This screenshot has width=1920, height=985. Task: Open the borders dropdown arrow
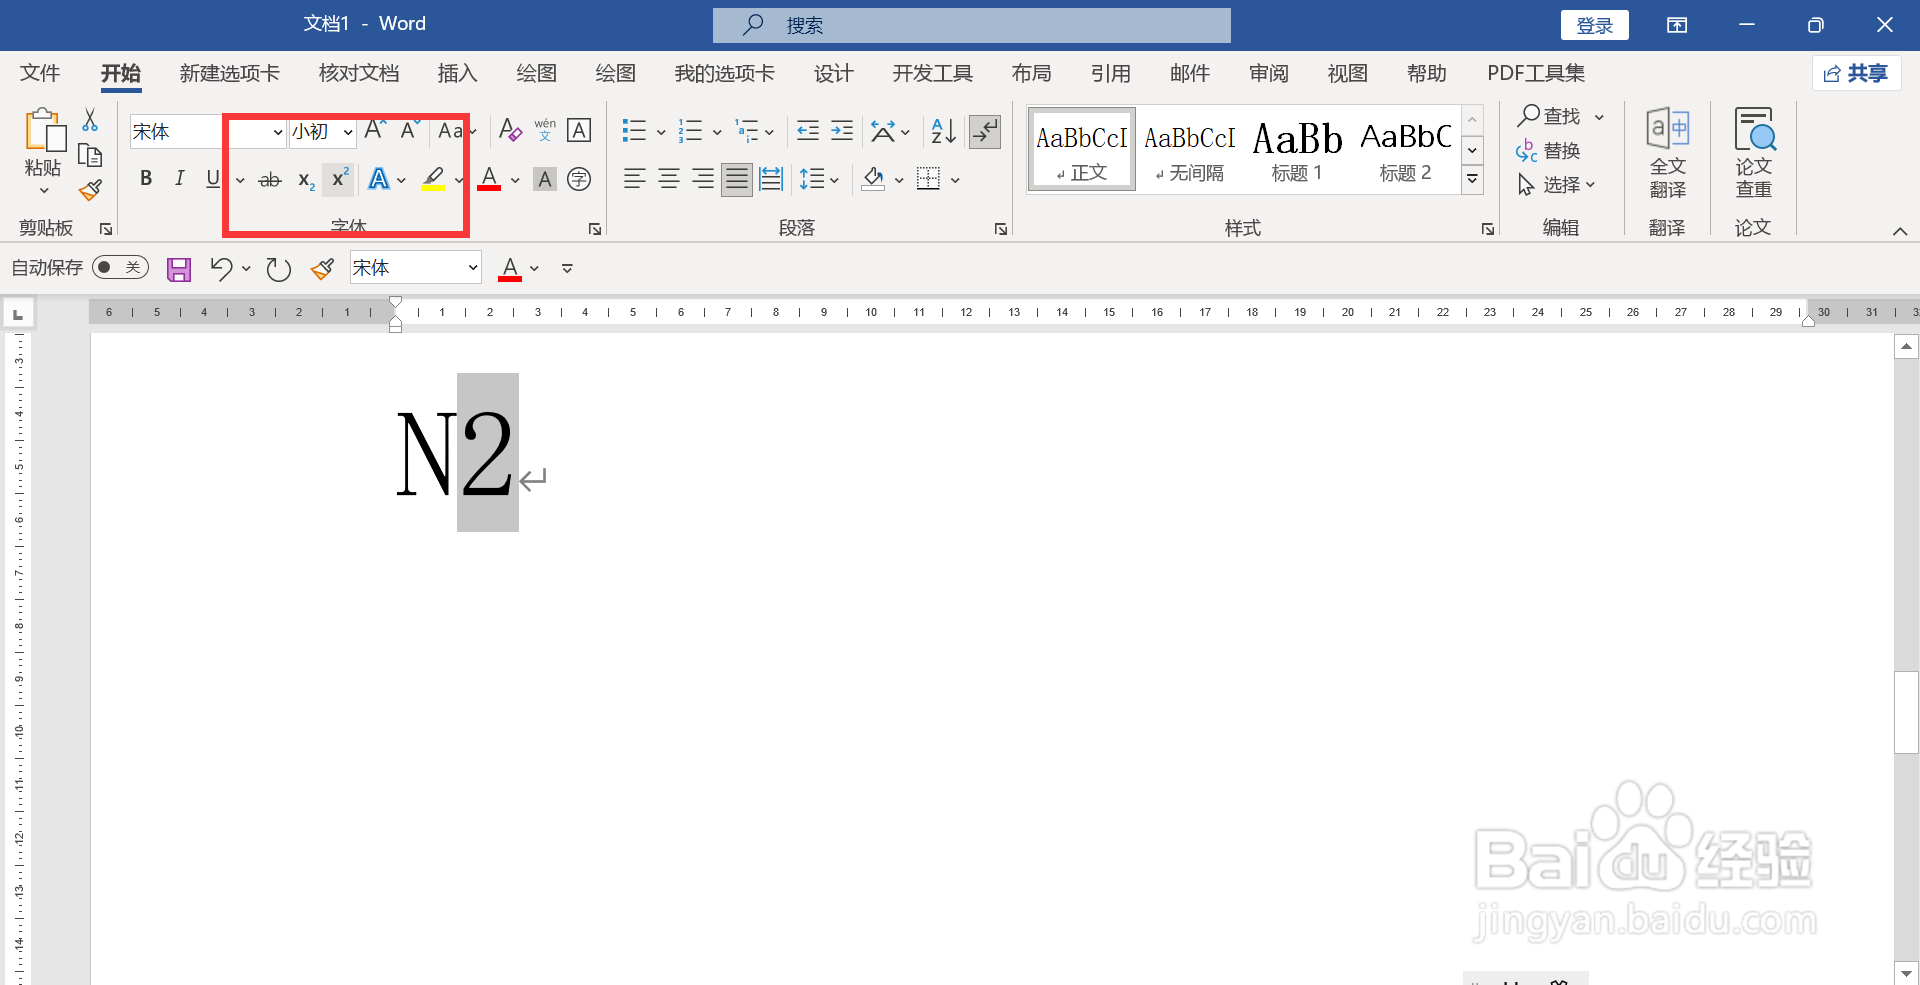click(x=955, y=180)
